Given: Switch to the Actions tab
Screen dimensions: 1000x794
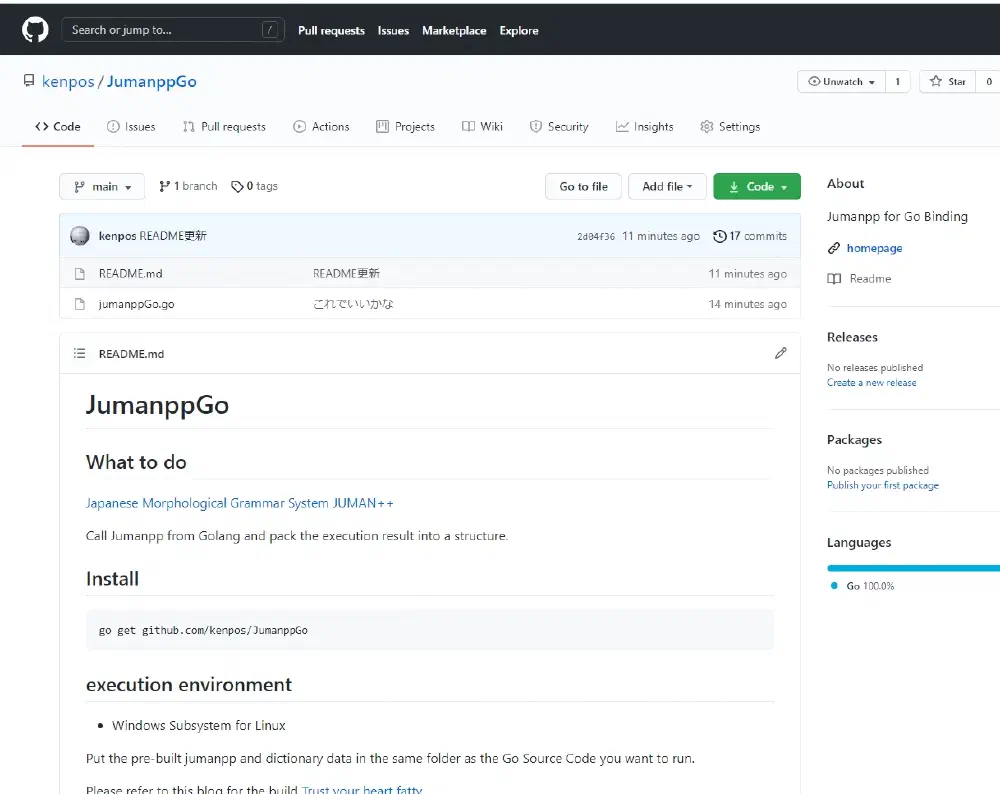Looking at the screenshot, I should [x=321, y=126].
